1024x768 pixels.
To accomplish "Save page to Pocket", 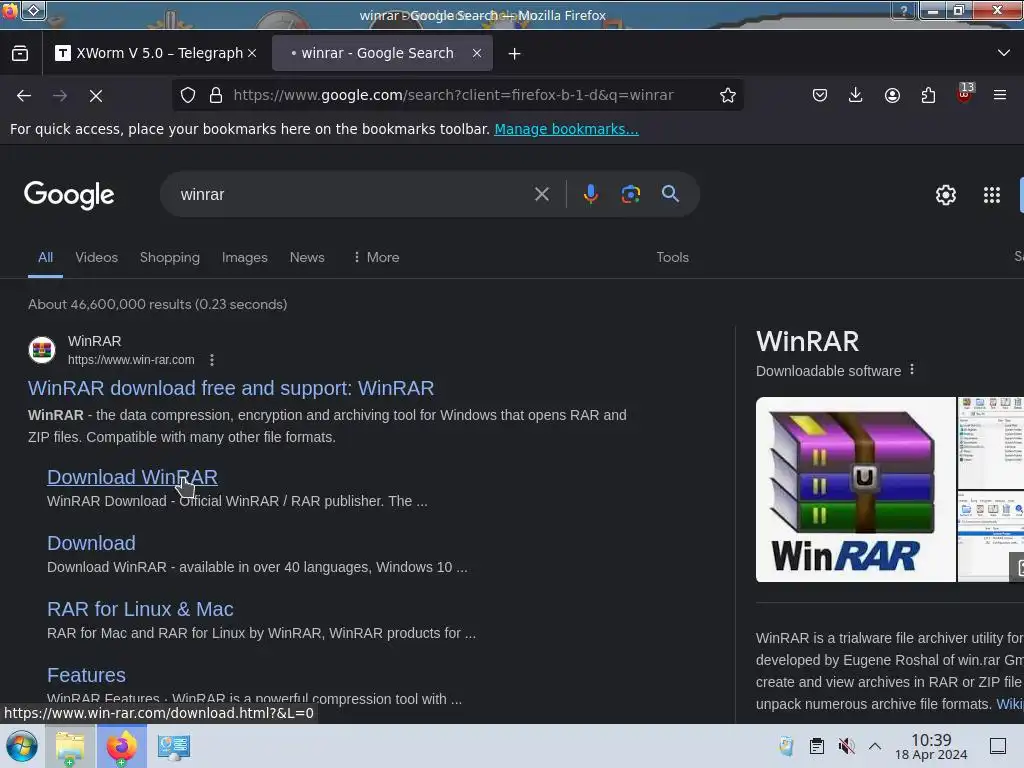I will pyautogui.click(x=820, y=95).
